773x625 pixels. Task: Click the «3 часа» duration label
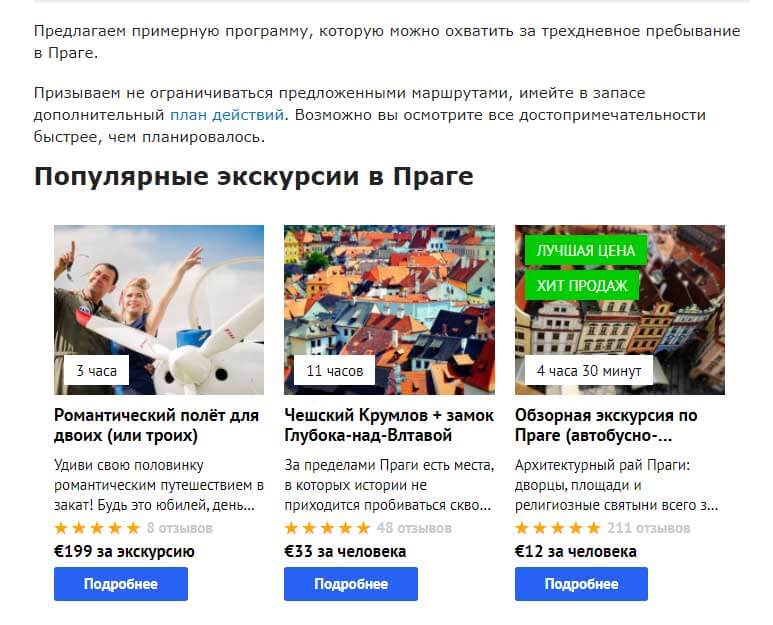pyautogui.click(x=97, y=371)
